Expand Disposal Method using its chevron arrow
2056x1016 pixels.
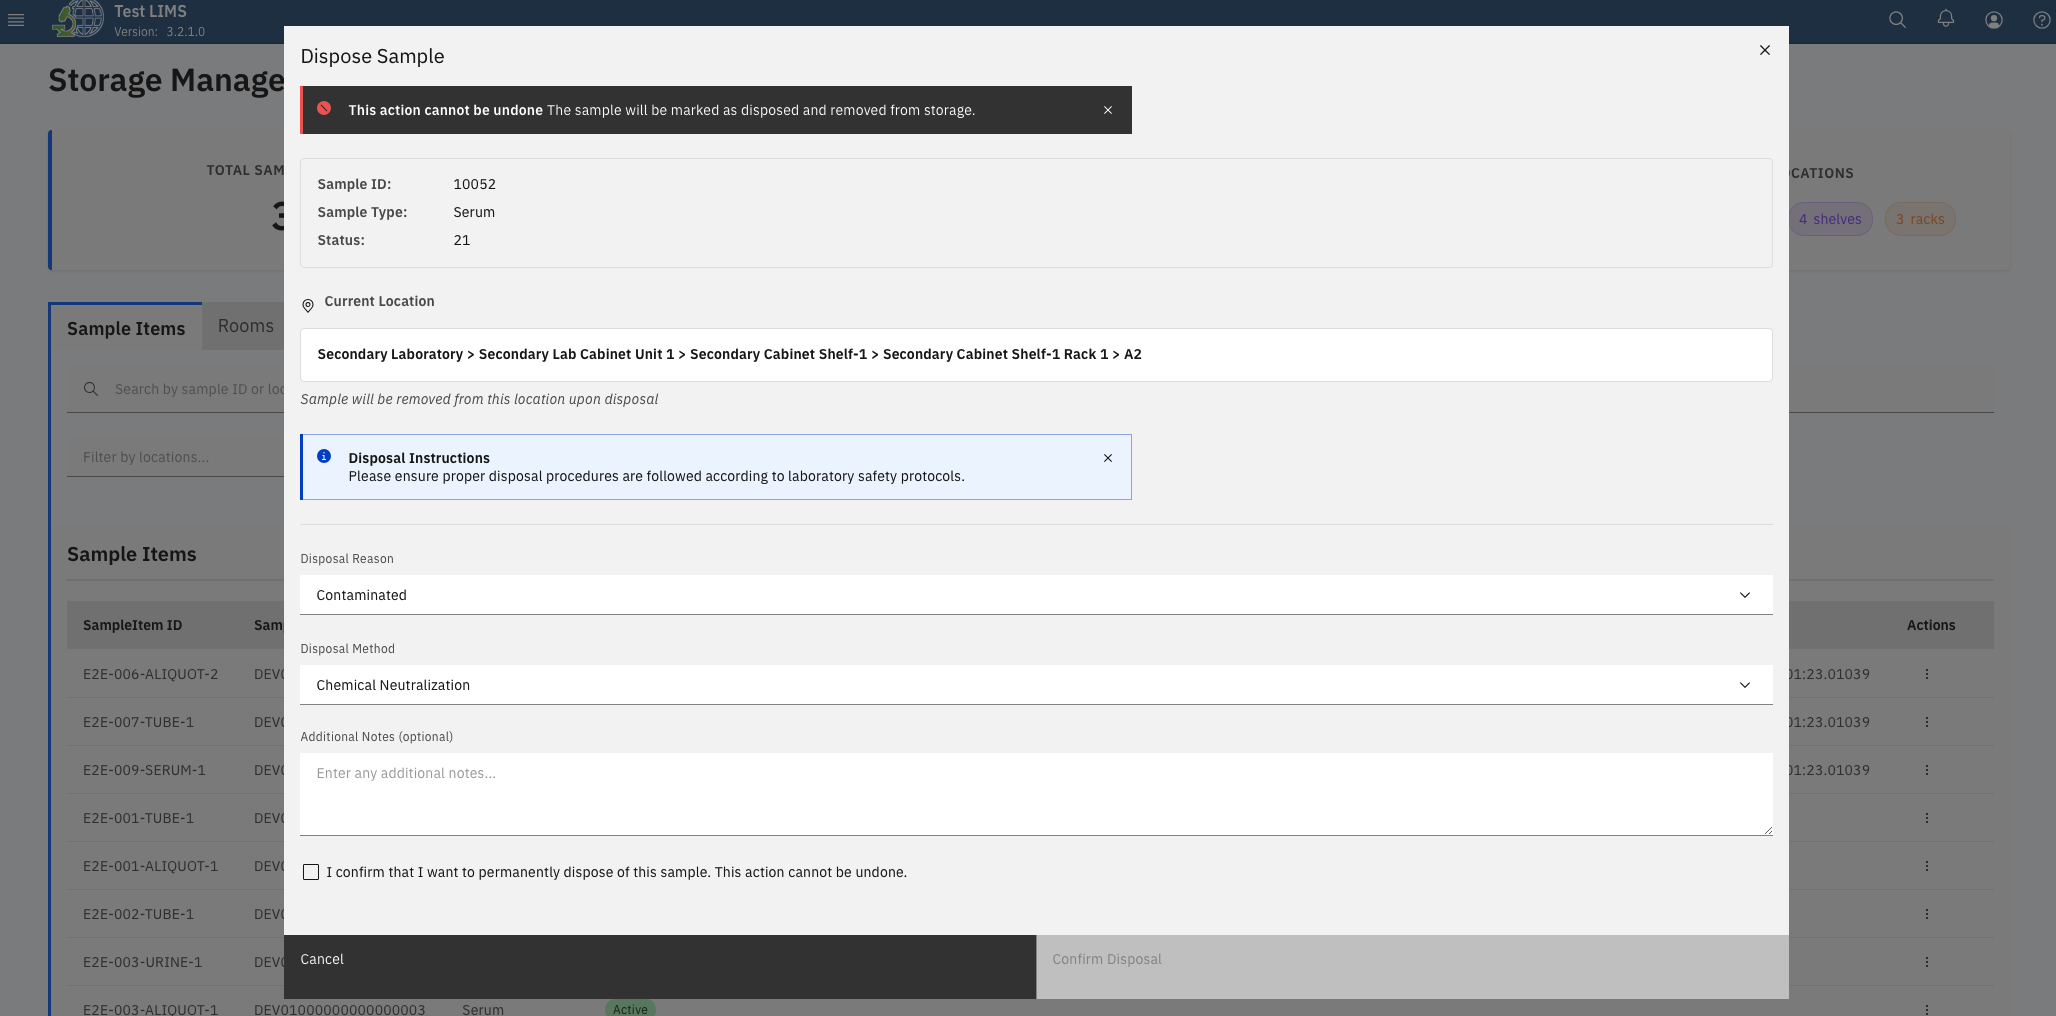(x=1744, y=685)
